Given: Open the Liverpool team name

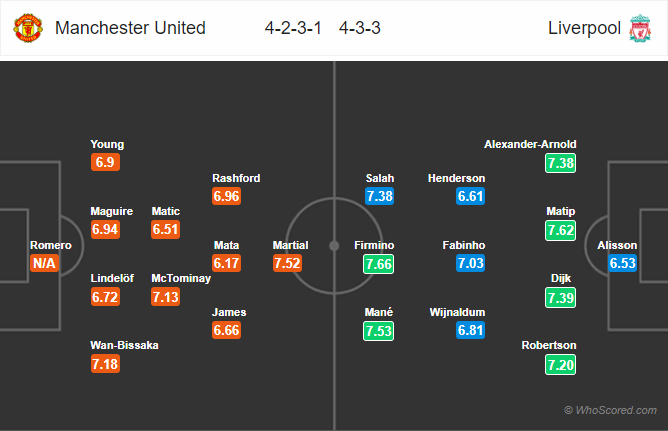Looking at the screenshot, I should click(x=584, y=28).
